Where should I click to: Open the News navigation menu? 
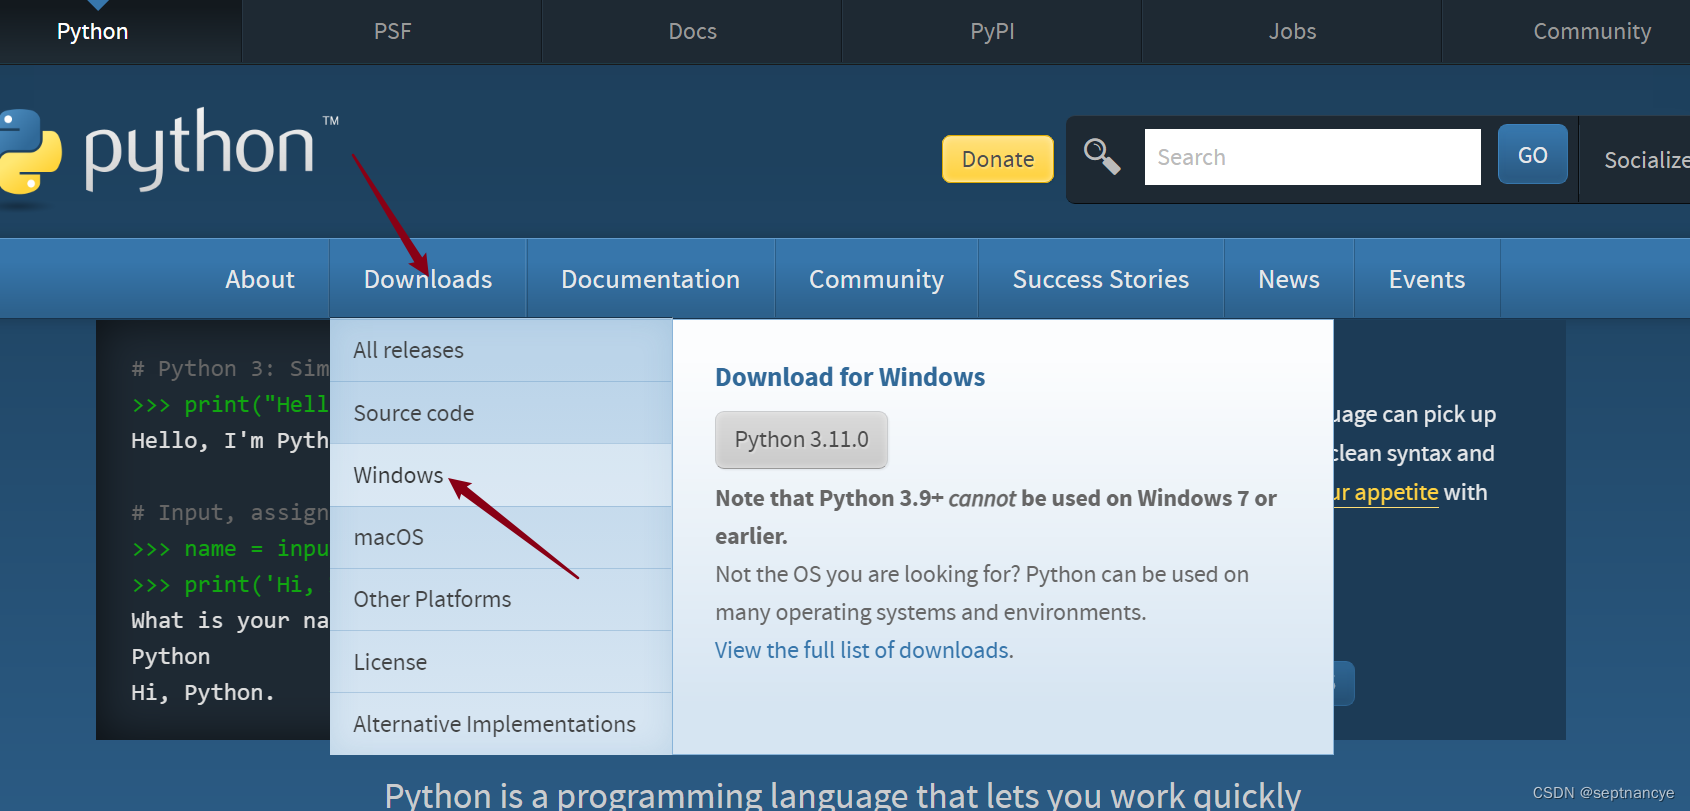1289,279
